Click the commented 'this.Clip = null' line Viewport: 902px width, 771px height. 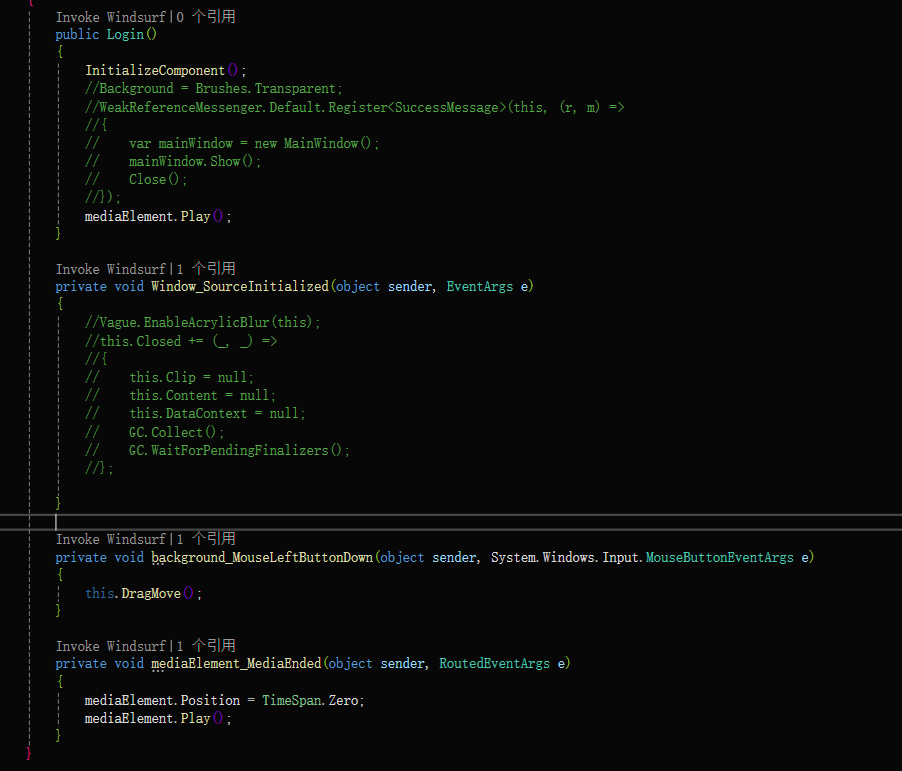point(170,377)
